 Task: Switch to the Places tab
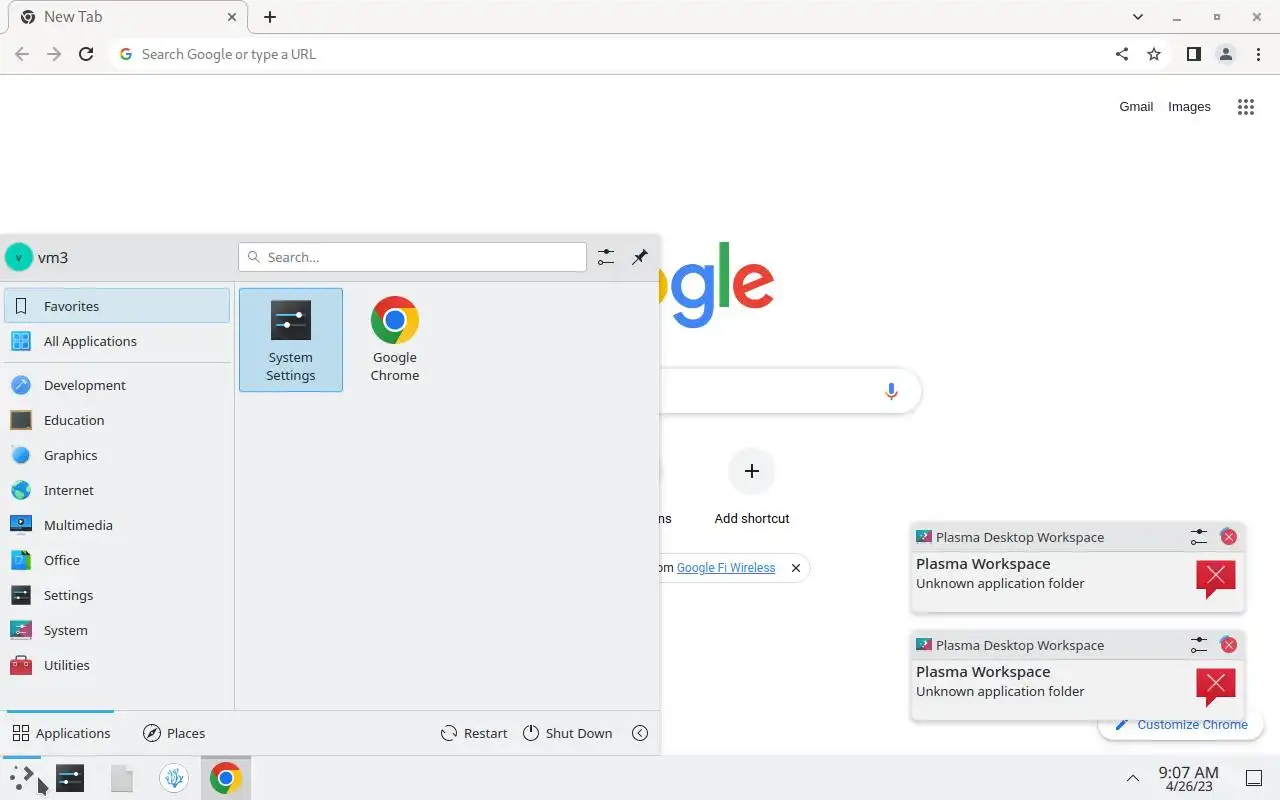pos(174,733)
